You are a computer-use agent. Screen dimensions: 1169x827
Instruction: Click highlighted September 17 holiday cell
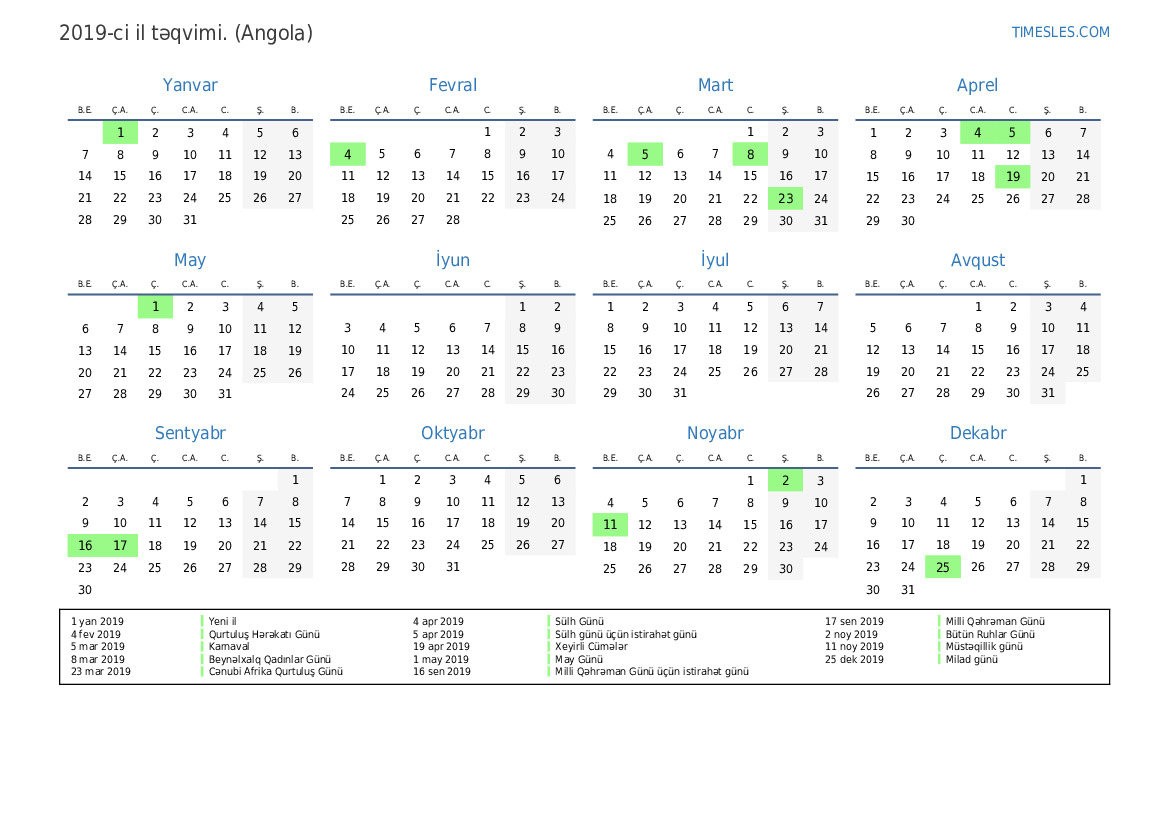pyautogui.click(x=120, y=546)
